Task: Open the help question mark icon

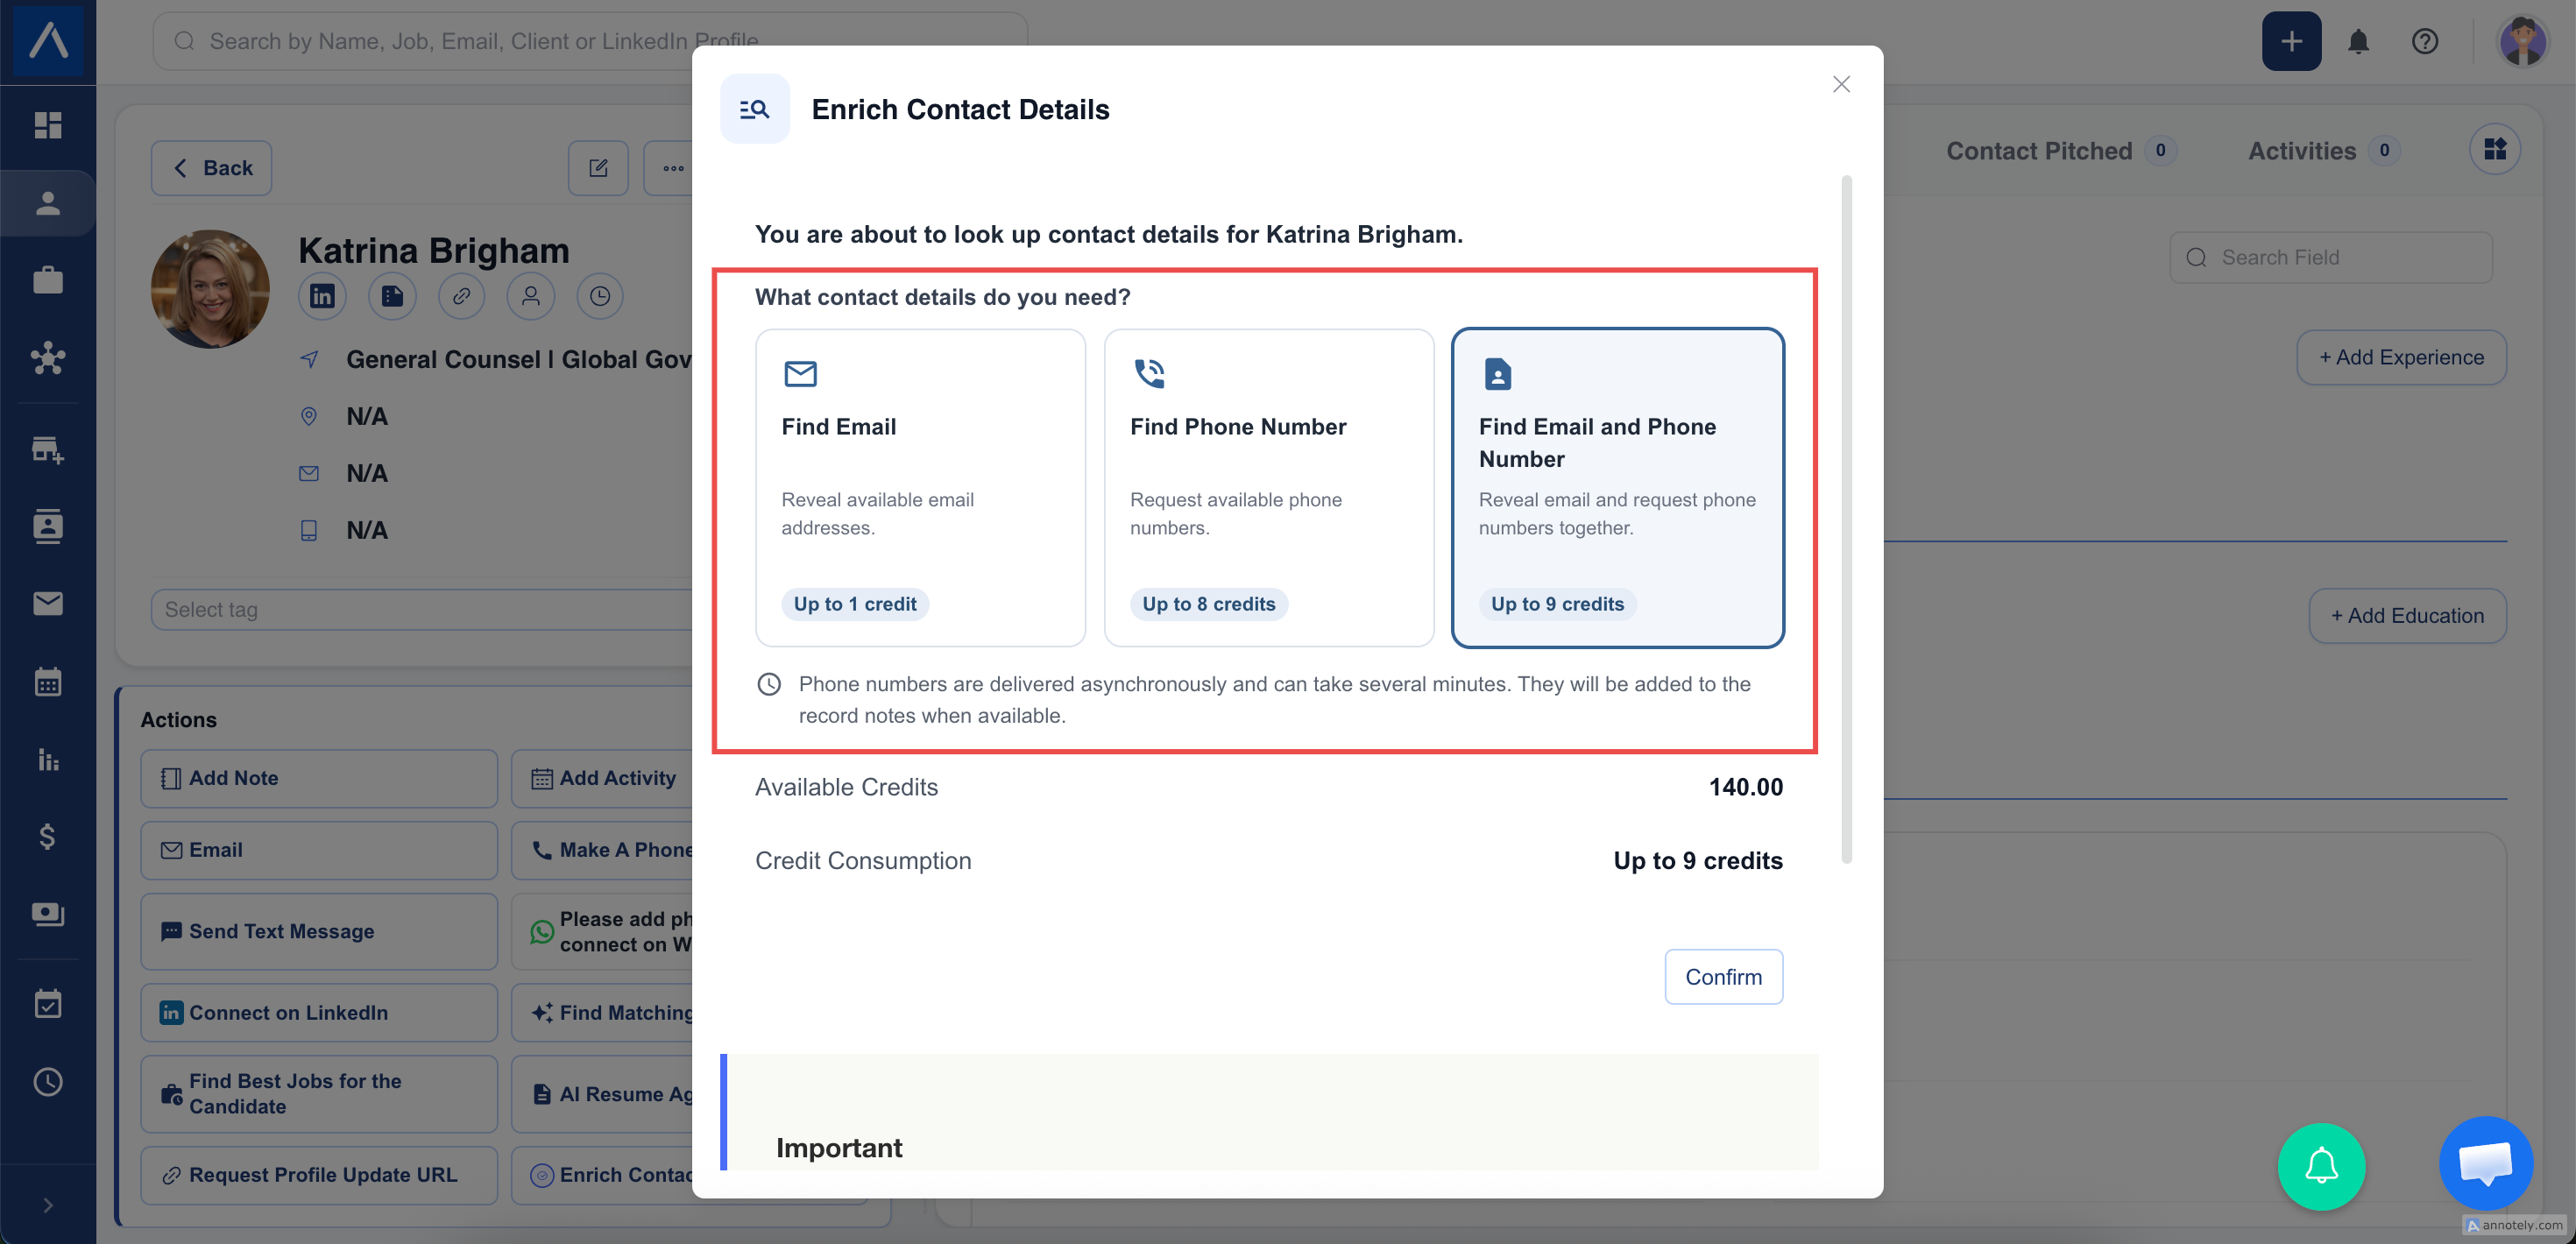Action: [2424, 41]
